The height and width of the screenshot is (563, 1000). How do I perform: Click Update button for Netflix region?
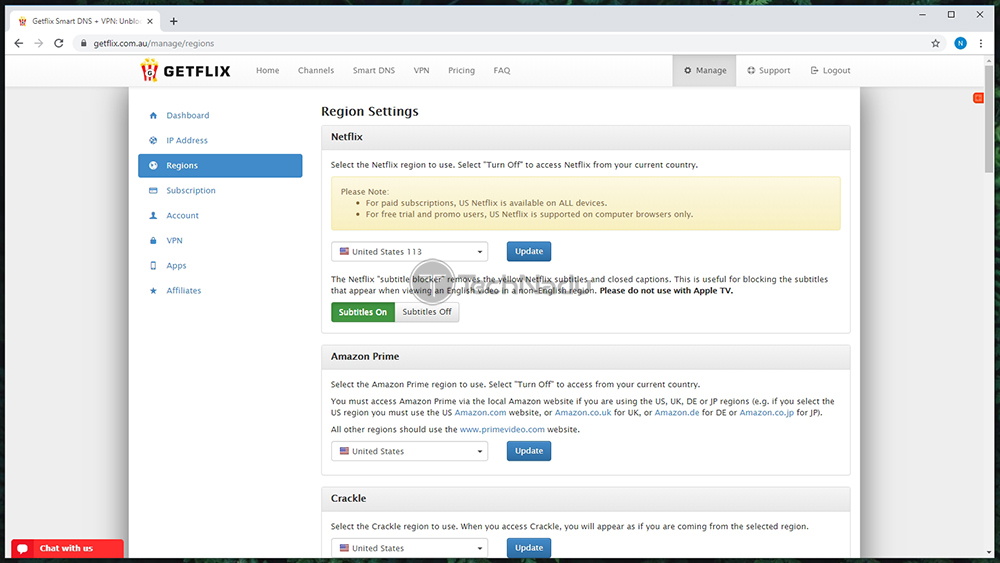[529, 251]
